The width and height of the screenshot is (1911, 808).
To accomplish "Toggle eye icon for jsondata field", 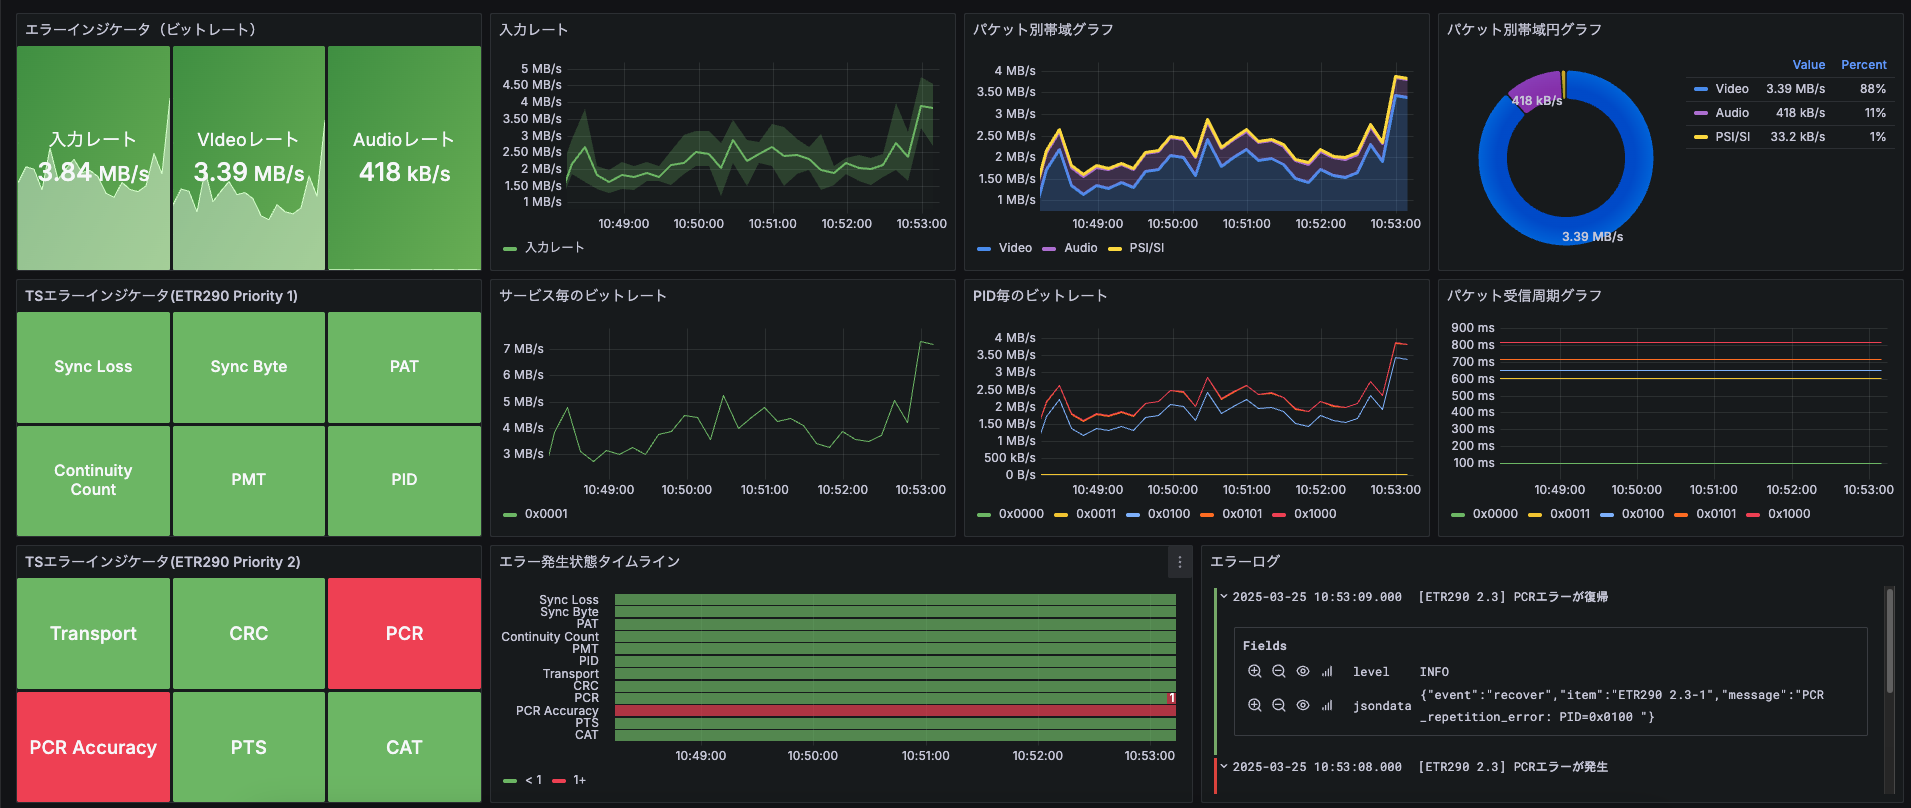I will (x=1302, y=705).
